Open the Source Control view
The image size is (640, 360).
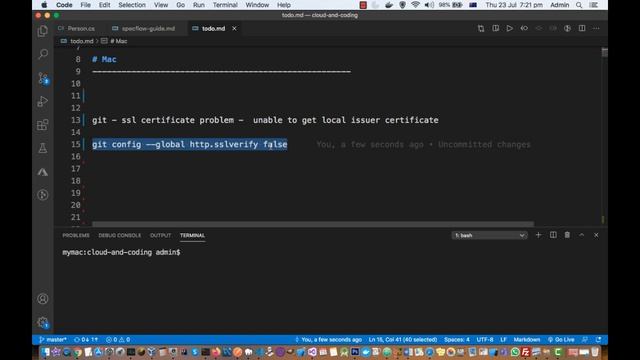(43, 78)
